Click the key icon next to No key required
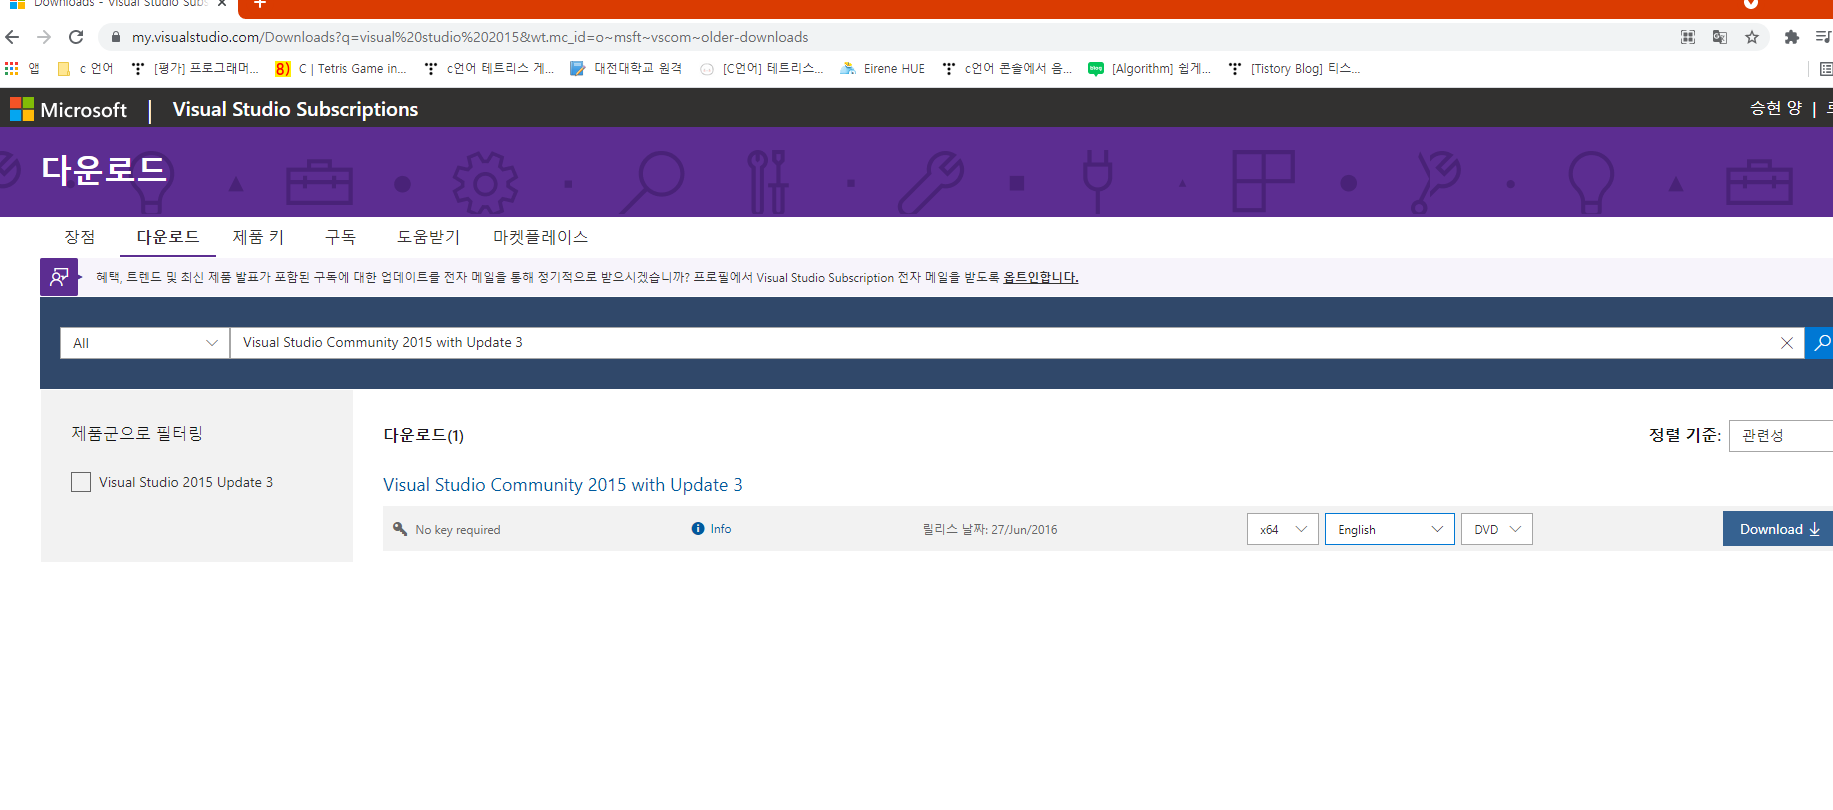This screenshot has height=810, width=1833. click(400, 529)
